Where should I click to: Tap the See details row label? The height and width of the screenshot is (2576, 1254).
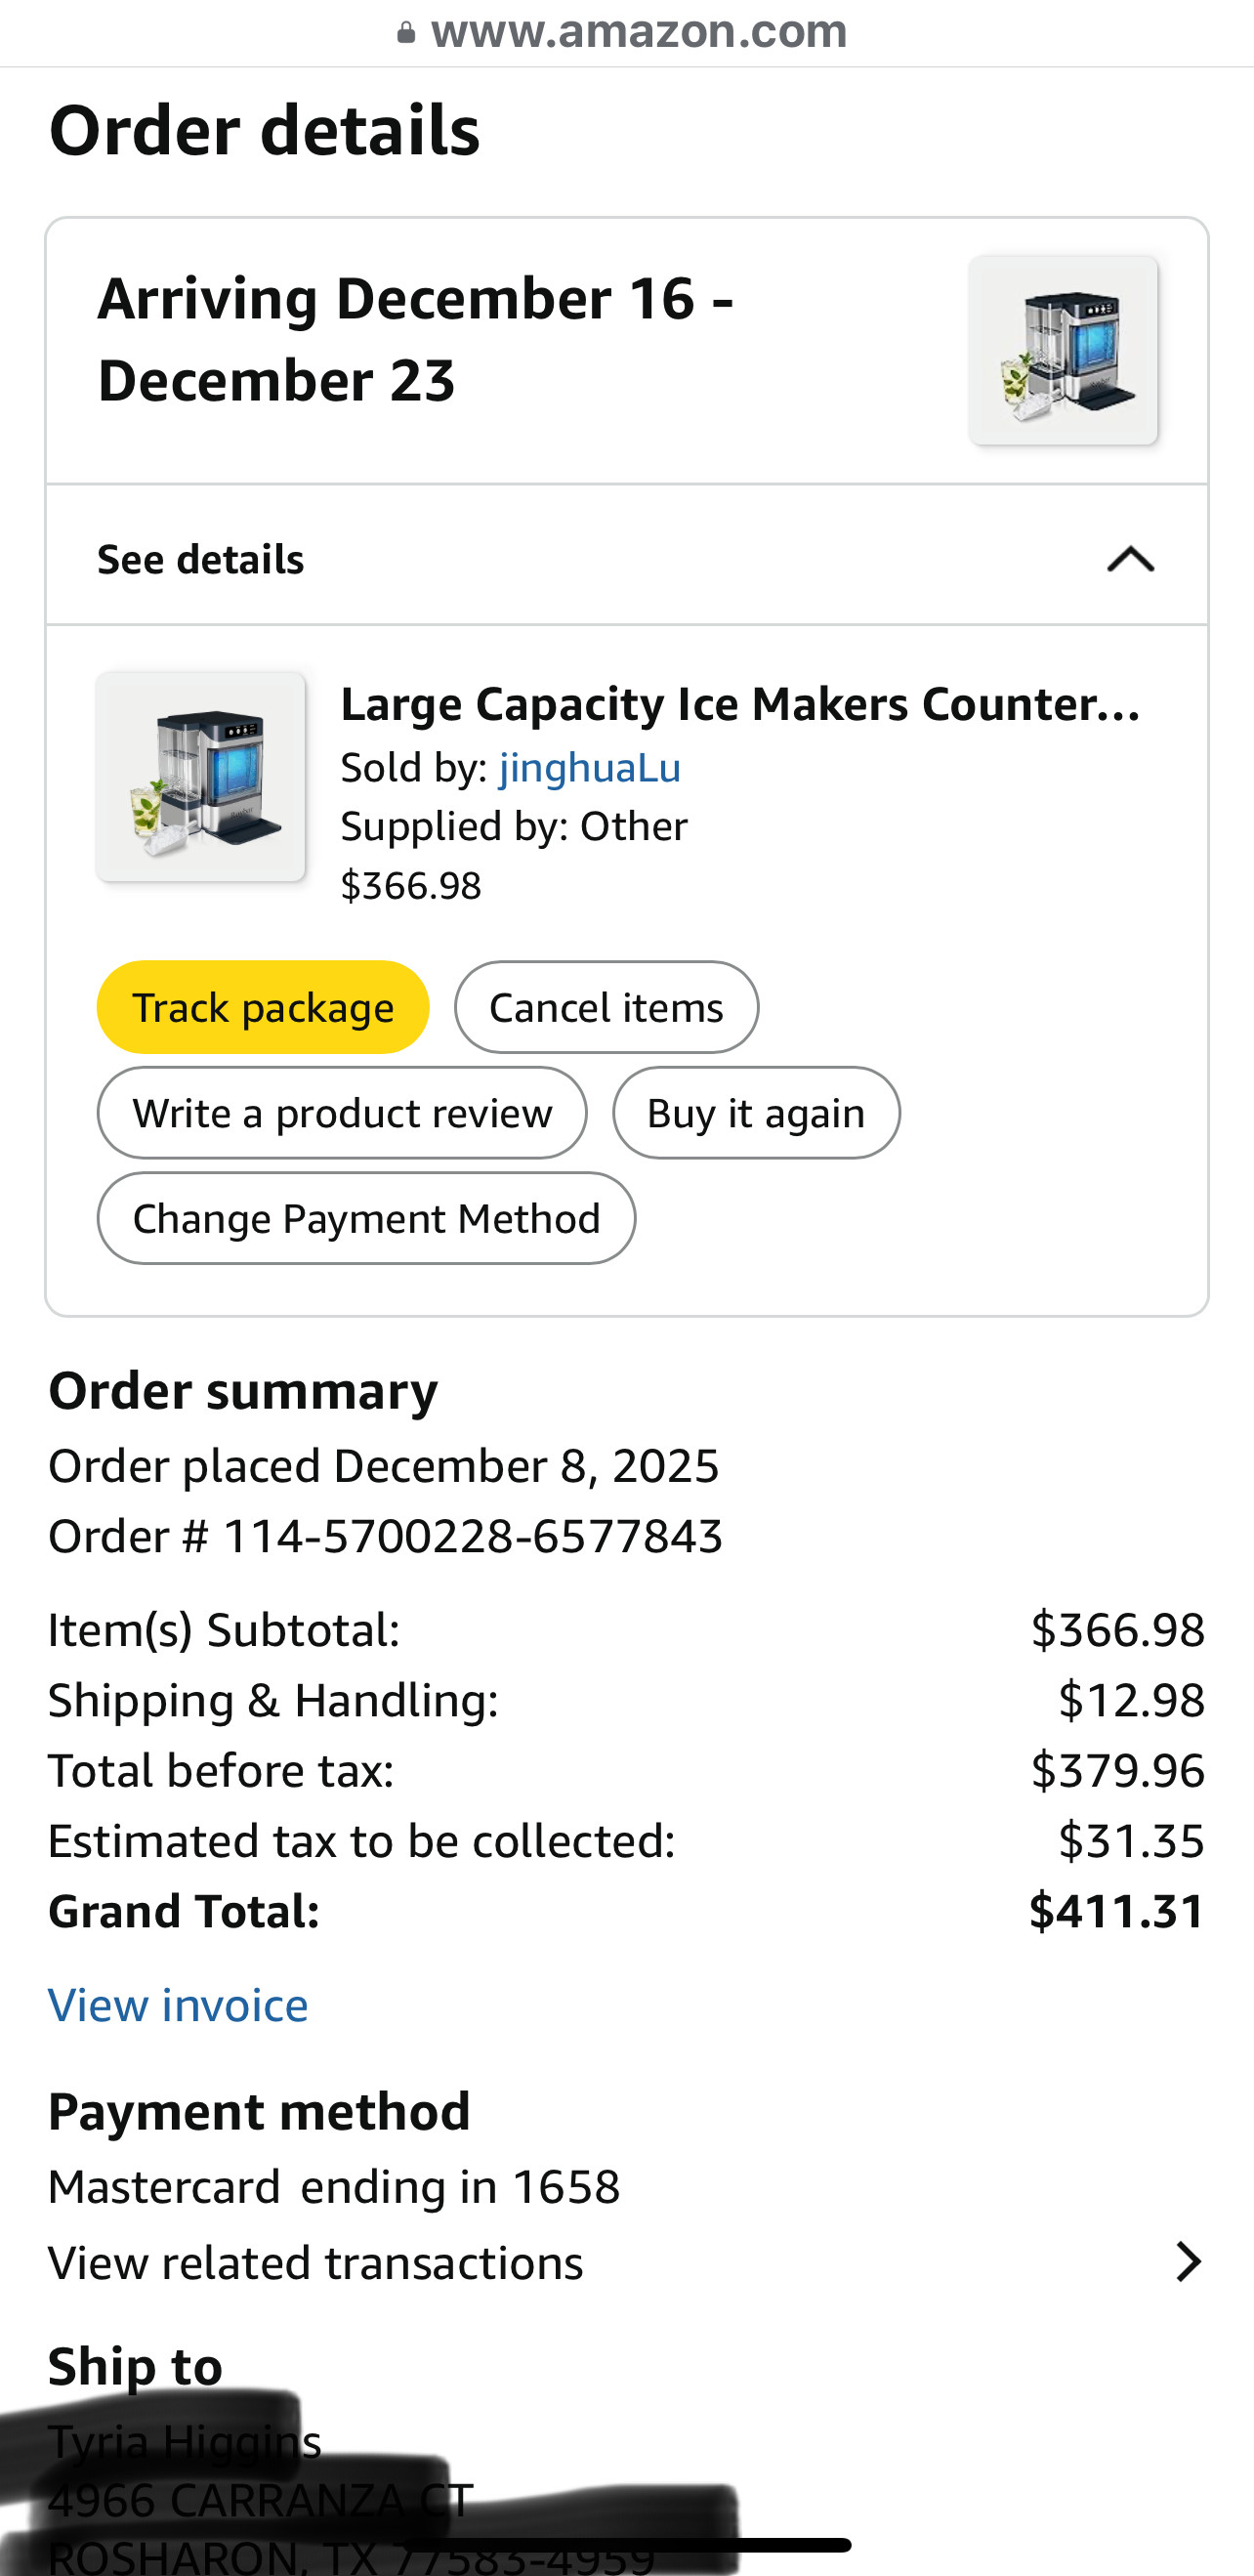pyautogui.click(x=200, y=559)
